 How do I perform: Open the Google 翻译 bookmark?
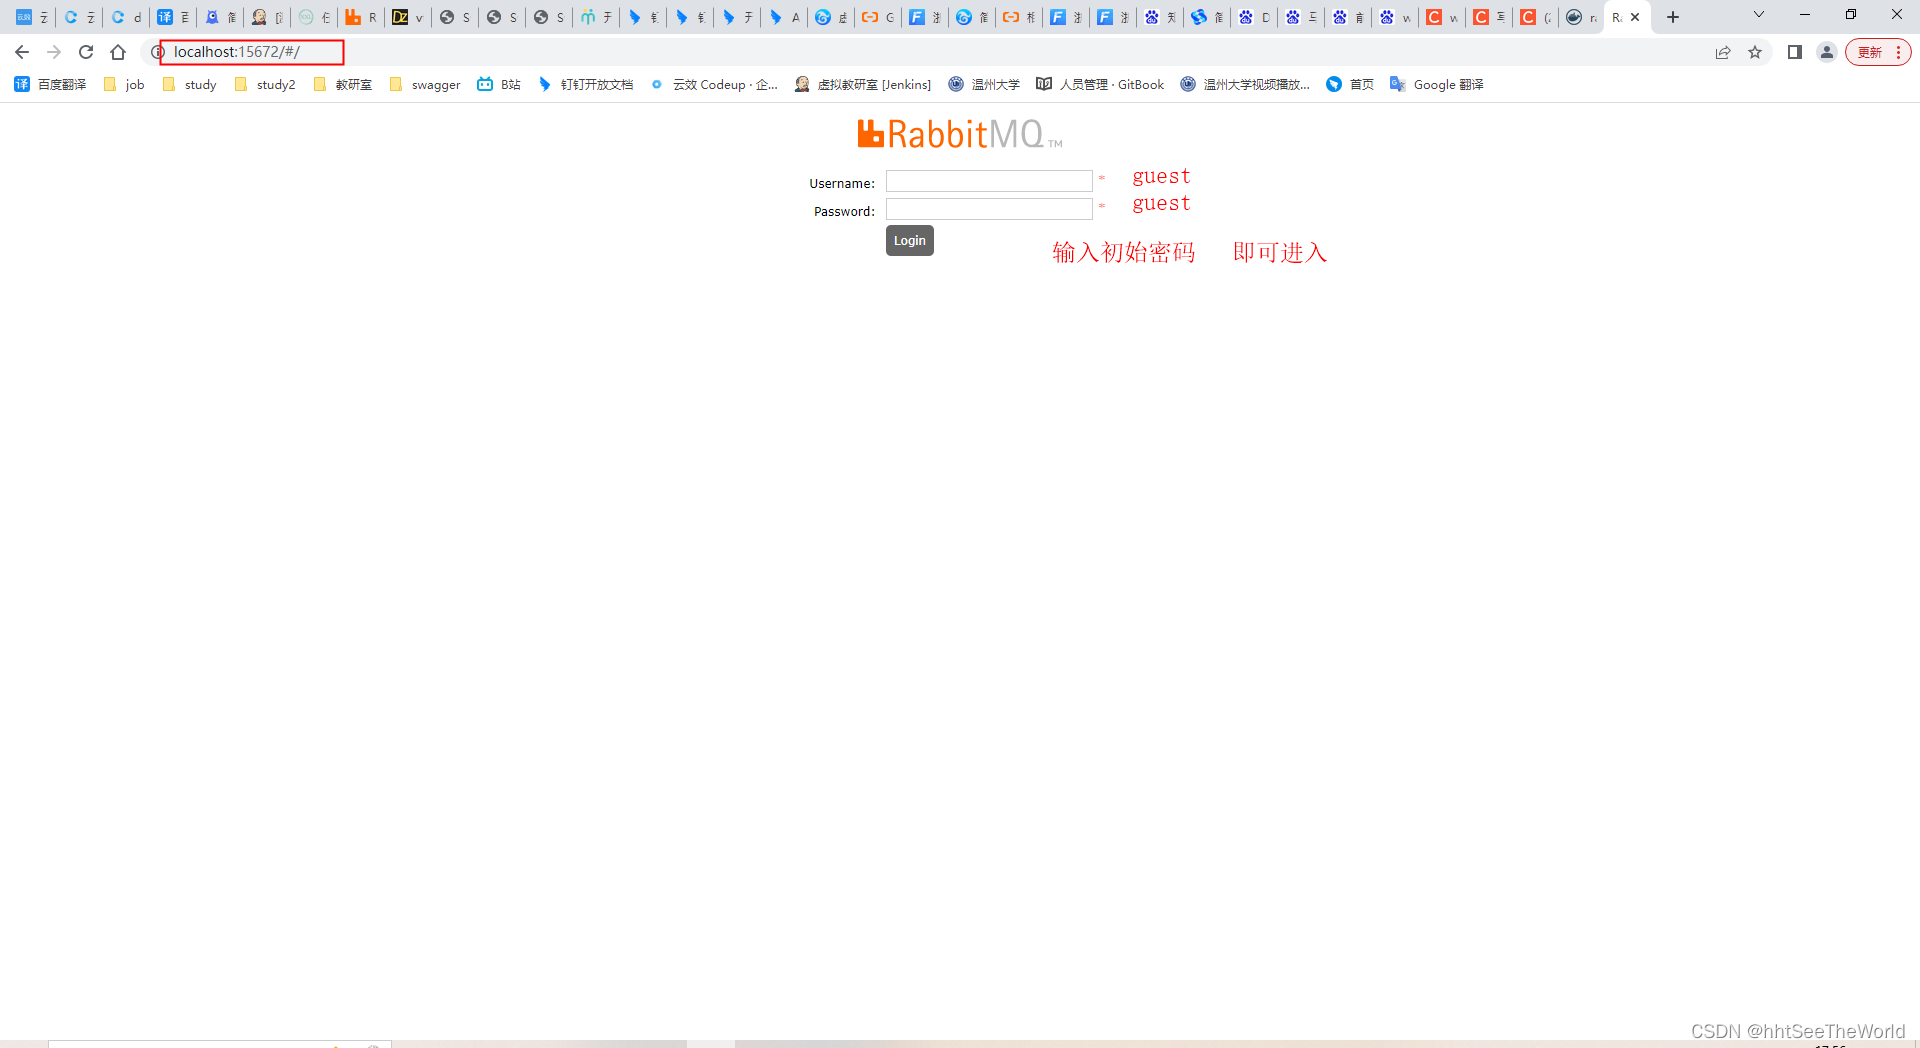(1437, 85)
